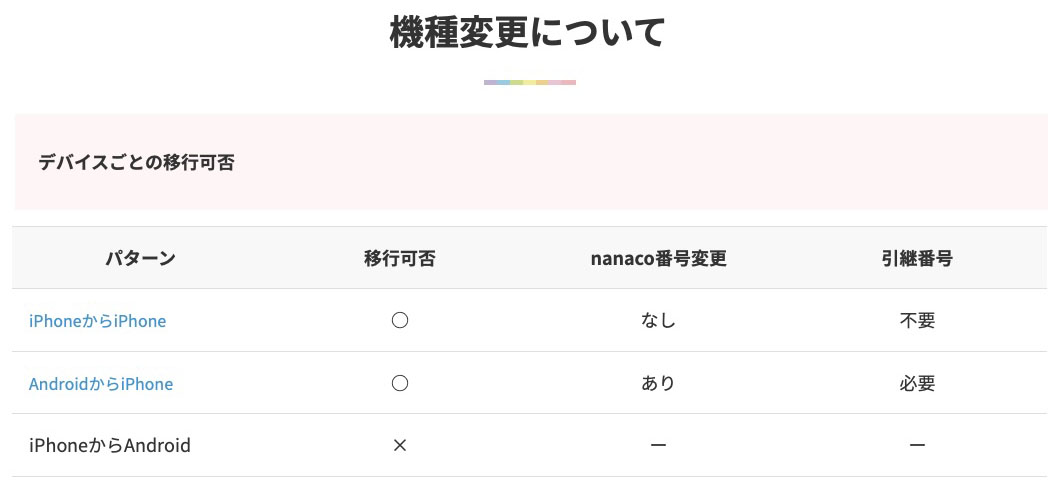Select the 移行可否 column header

click(400, 258)
